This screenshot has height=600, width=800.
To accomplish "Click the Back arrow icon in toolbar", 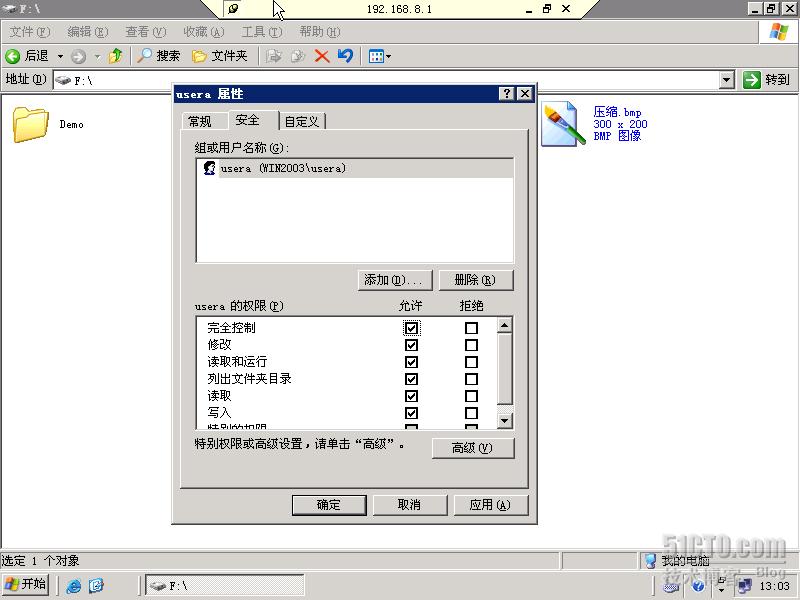I will pyautogui.click(x=13, y=56).
